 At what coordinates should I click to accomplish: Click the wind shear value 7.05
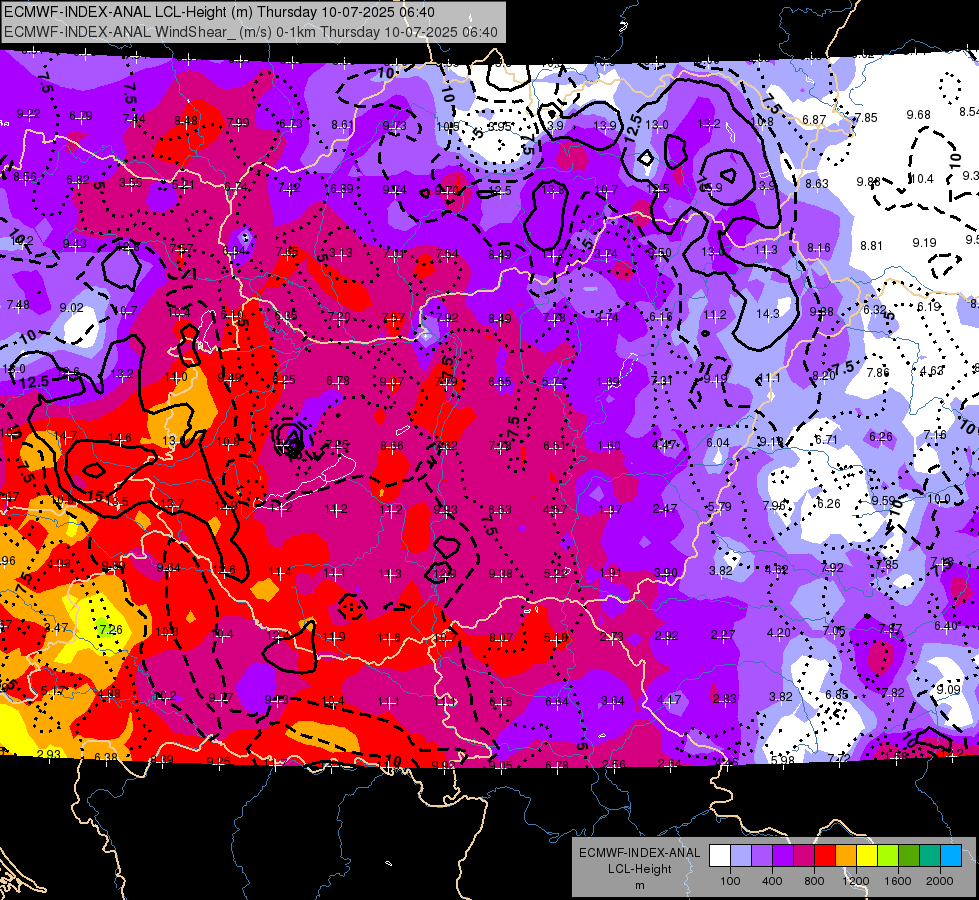(834, 631)
